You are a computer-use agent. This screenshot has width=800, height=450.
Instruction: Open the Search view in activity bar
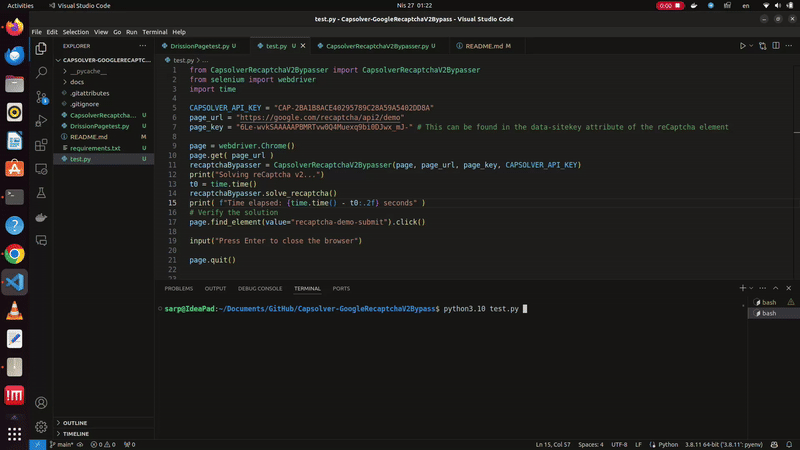coord(41,72)
